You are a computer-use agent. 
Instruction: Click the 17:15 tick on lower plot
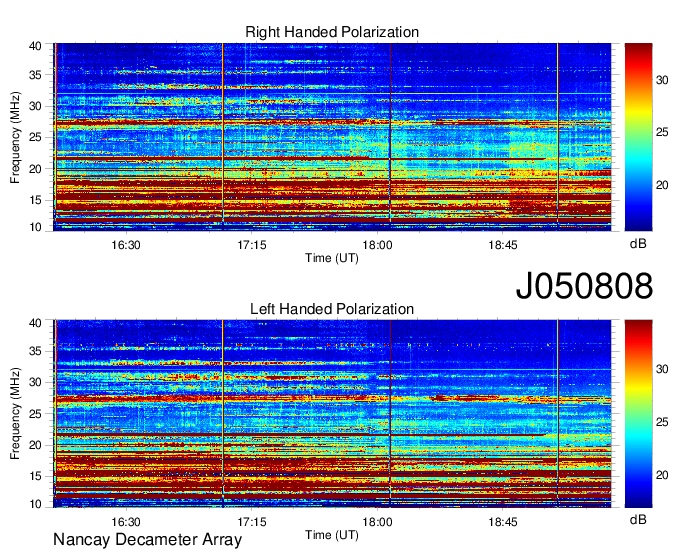coord(252,522)
